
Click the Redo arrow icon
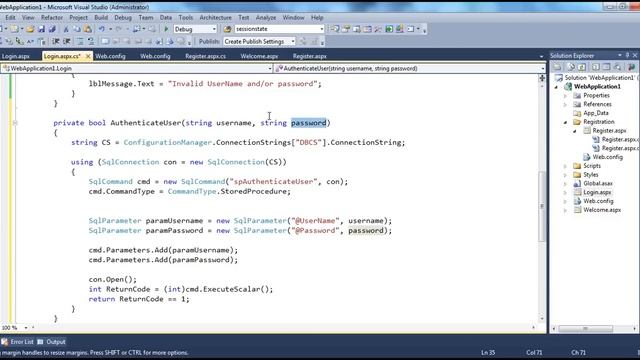(x=119, y=29)
